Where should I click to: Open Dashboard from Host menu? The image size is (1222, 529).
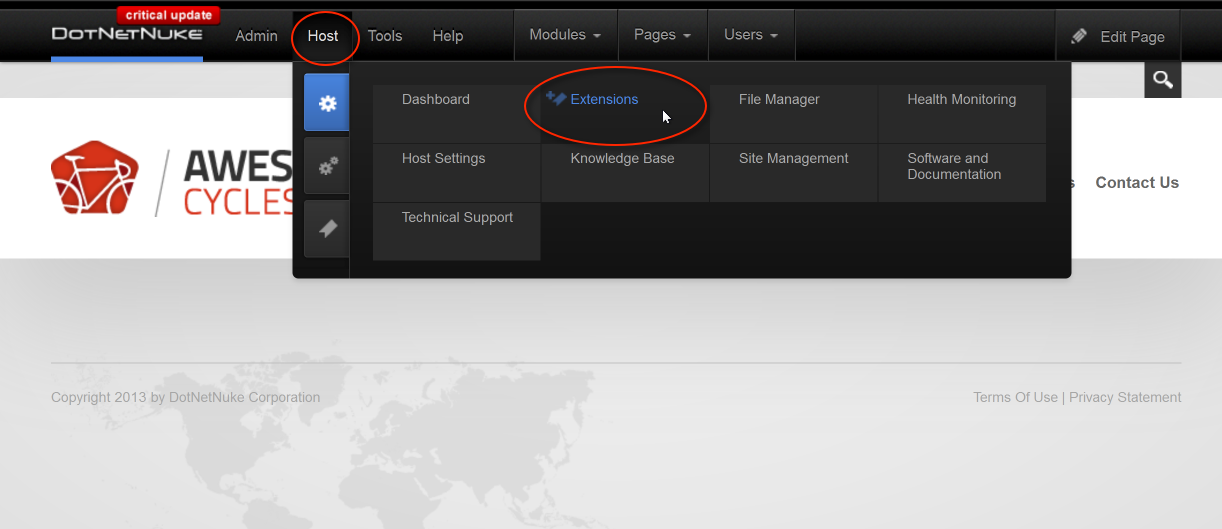click(x=457, y=114)
